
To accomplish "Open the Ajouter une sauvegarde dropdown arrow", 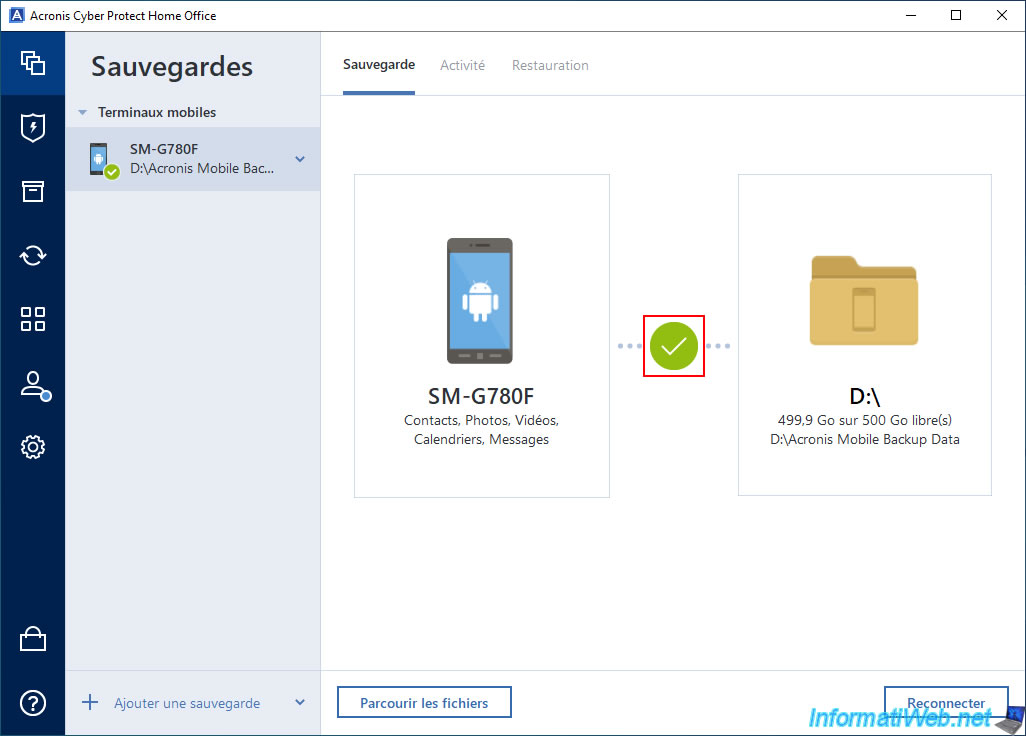I will pos(300,703).
